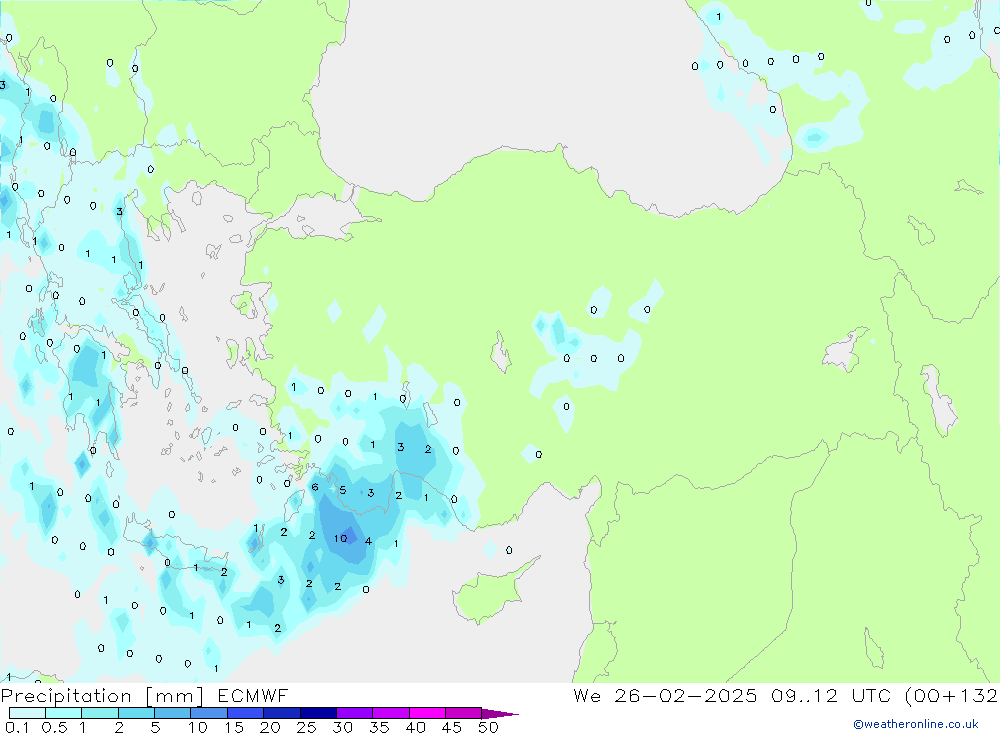Click the 10–15 mm legend color swatch

(x=209, y=713)
